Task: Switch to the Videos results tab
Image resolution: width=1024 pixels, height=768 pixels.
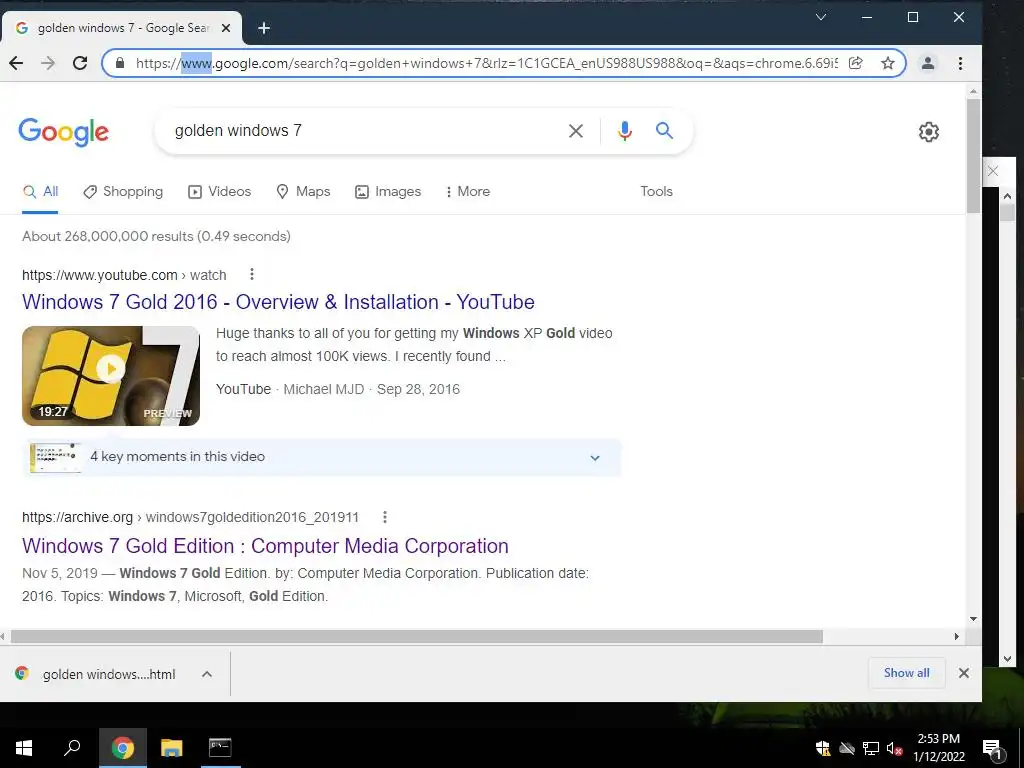Action: (219, 191)
